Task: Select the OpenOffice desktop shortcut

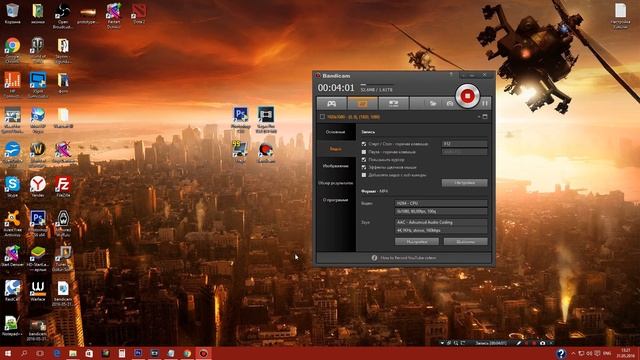Action: (x=13, y=154)
